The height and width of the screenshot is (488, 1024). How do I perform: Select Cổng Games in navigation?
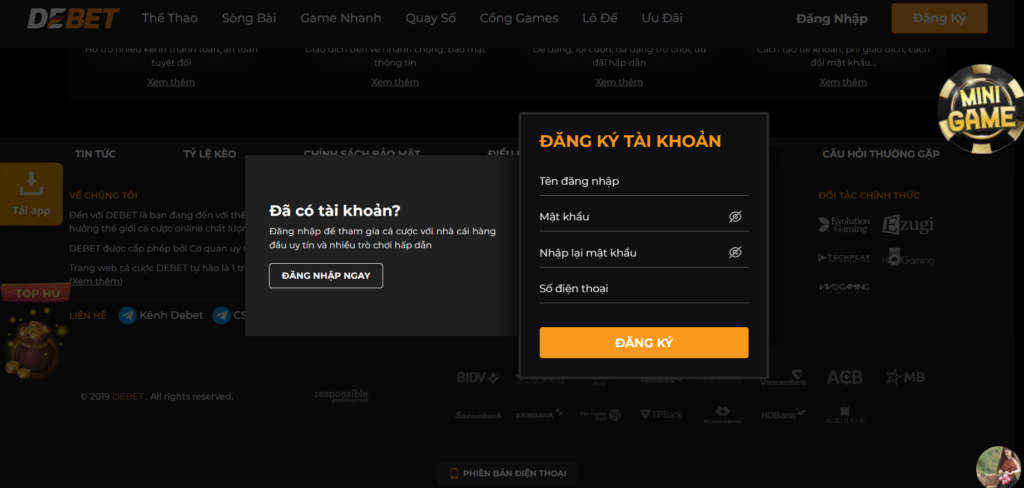(x=519, y=18)
